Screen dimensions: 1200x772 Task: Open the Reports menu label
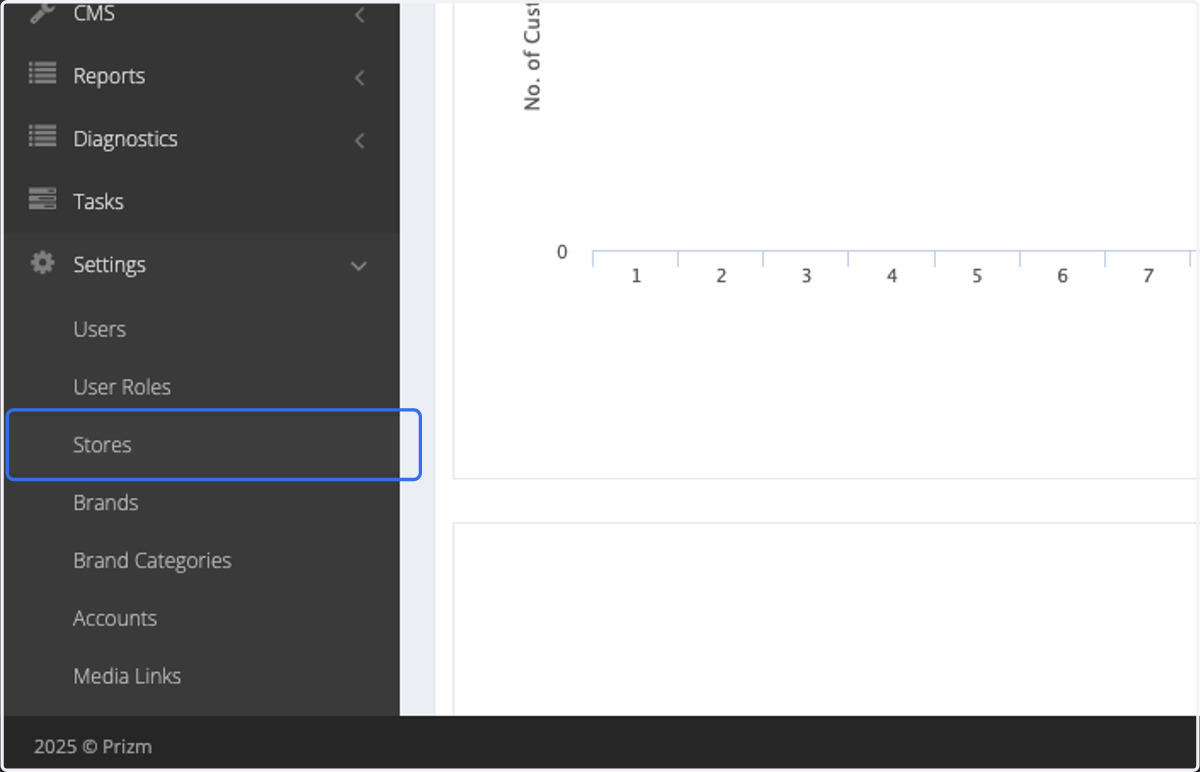109,76
